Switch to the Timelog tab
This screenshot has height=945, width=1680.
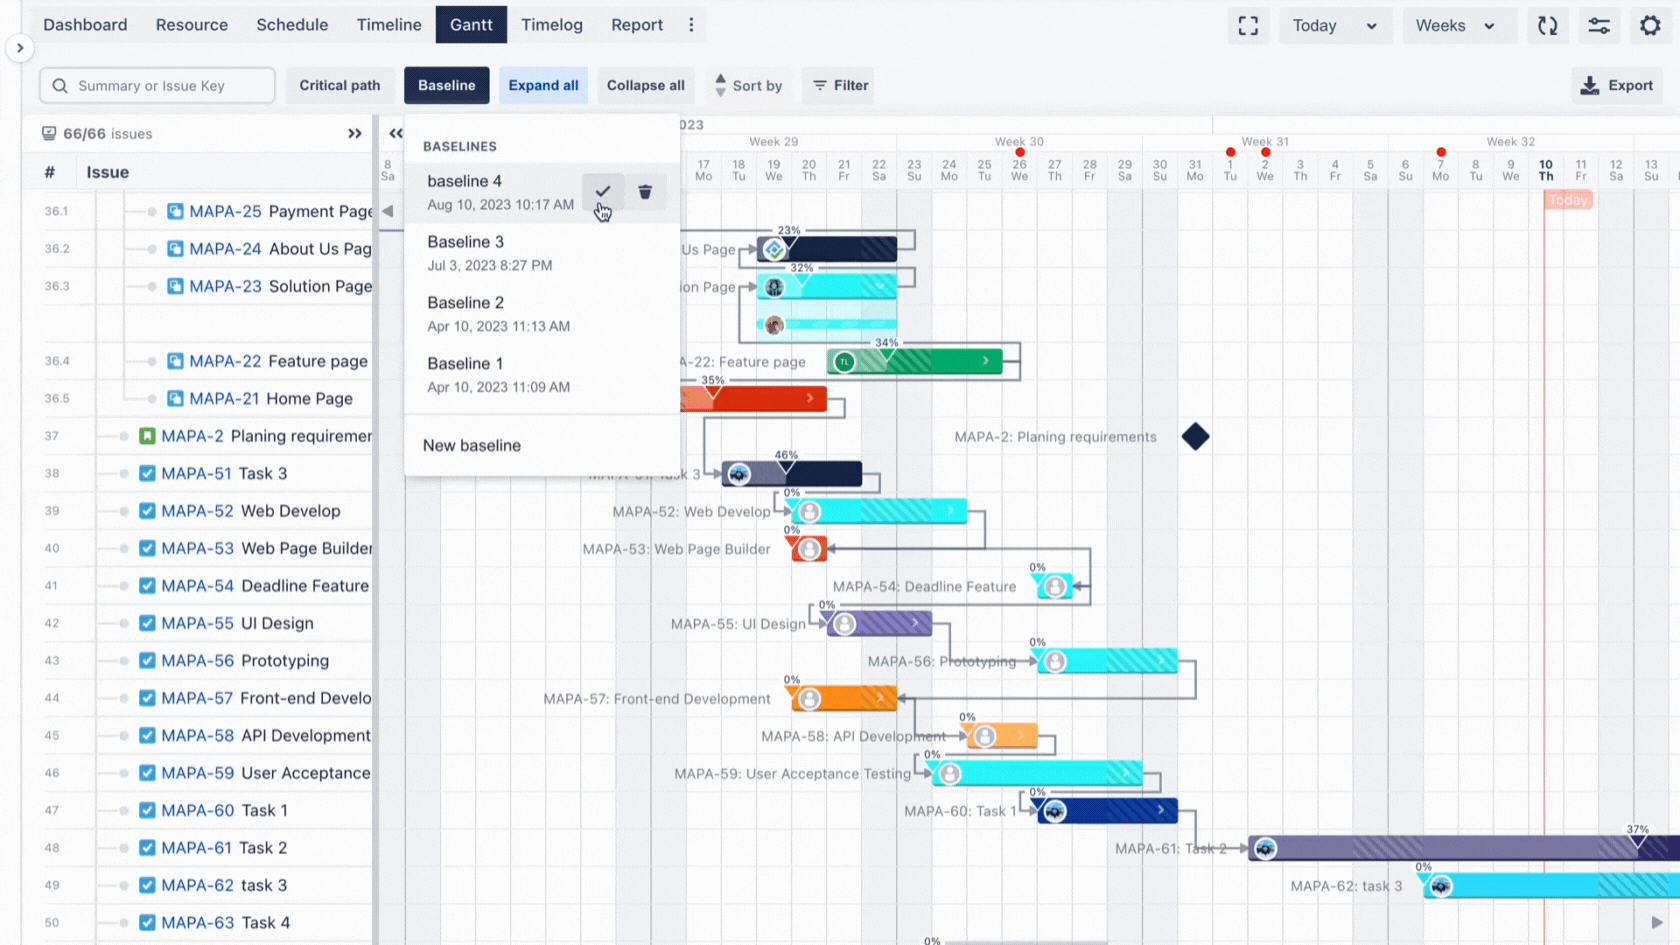pyautogui.click(x=552, y=25)
